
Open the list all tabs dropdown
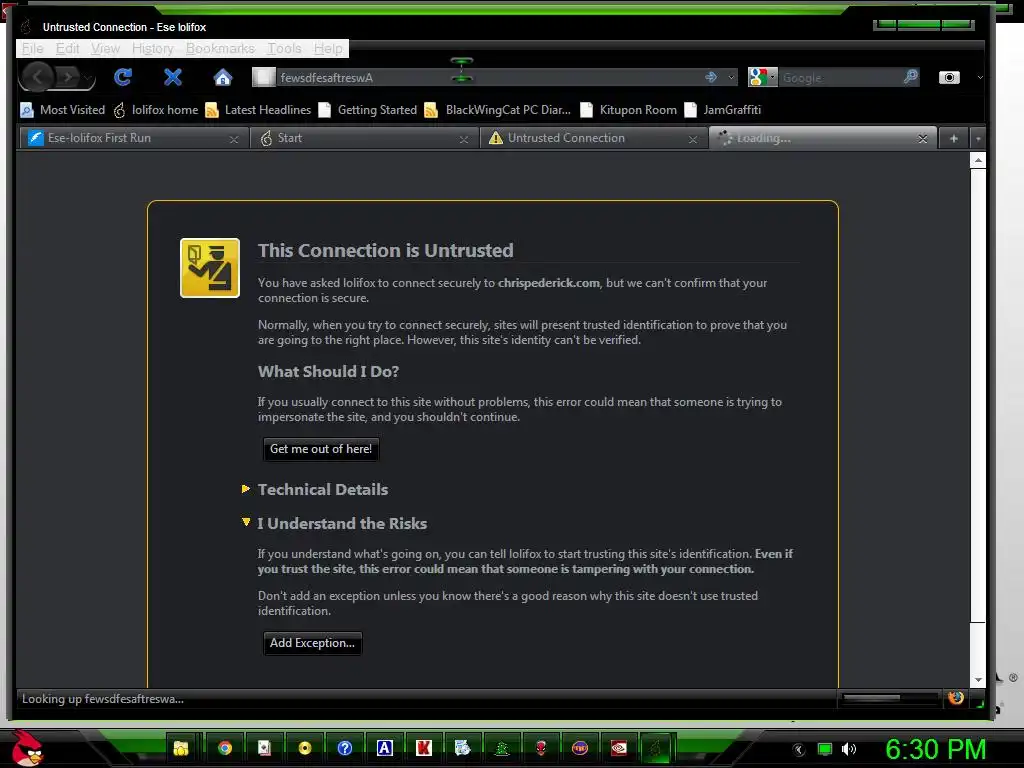coord(978,138)
